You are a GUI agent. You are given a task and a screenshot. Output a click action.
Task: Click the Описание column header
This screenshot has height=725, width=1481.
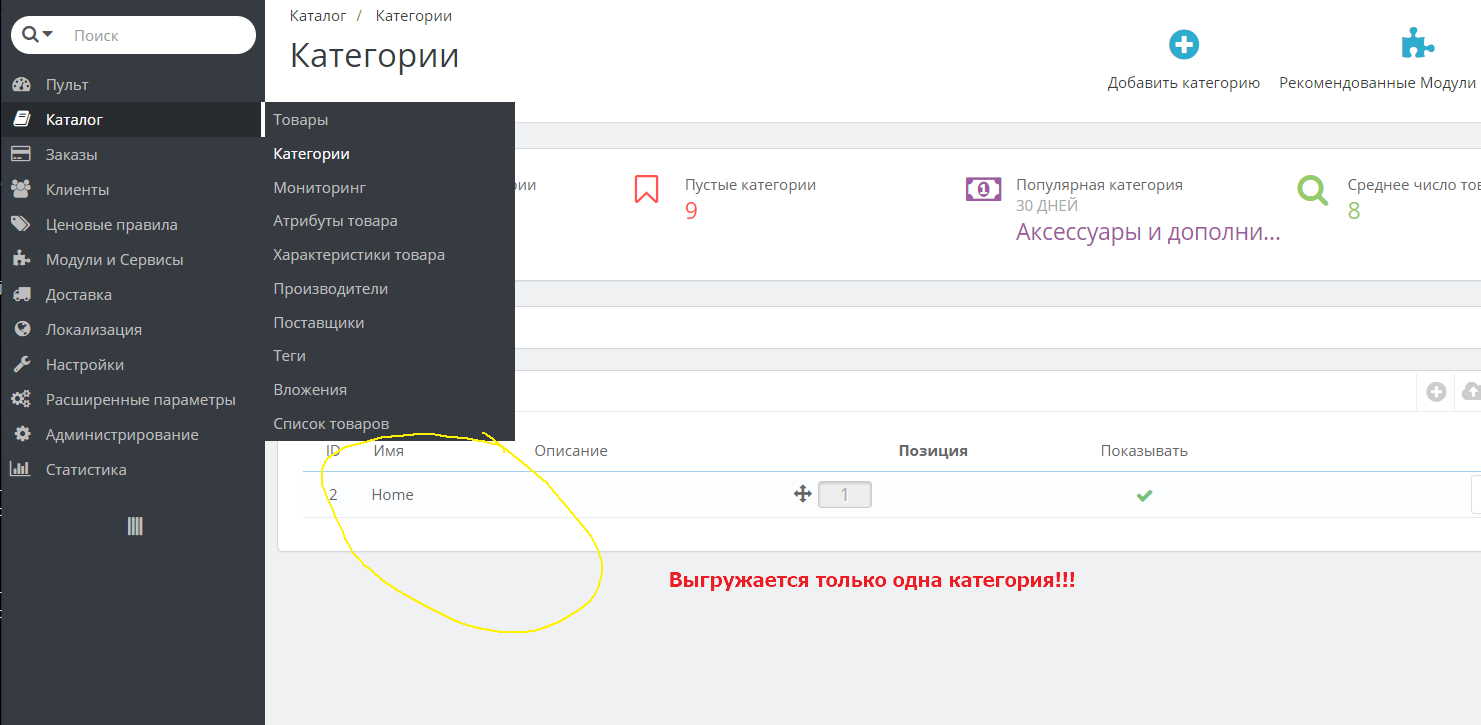[571, 451]
